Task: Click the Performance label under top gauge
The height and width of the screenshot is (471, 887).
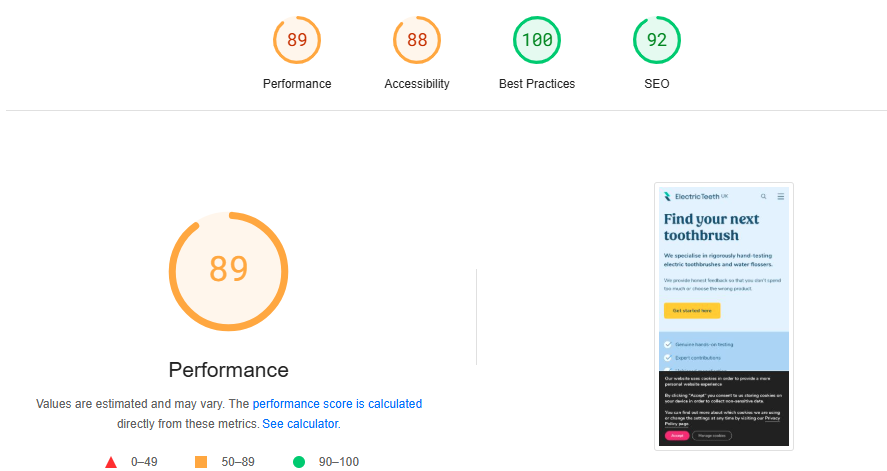Action: [x=297, y=84]
